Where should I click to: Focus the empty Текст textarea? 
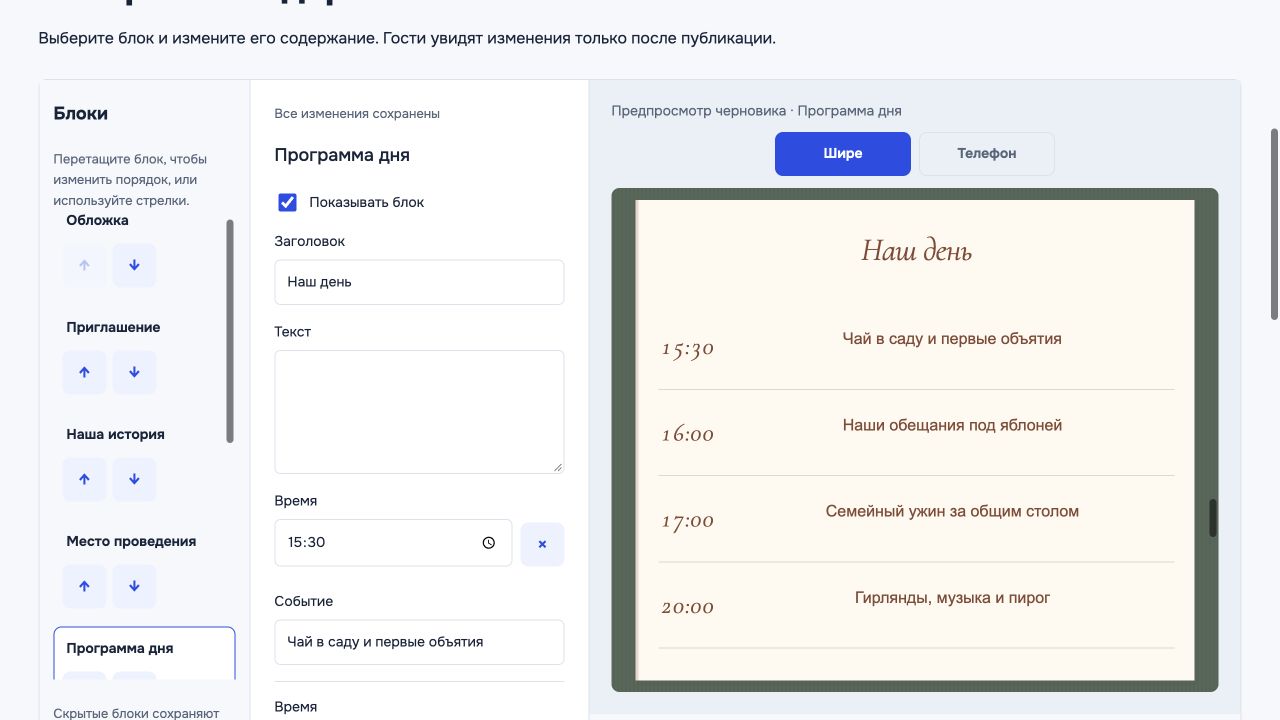pos(419,412)
